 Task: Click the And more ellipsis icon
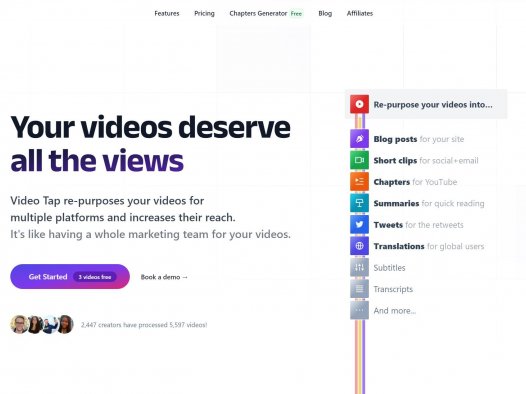[359, 311]
